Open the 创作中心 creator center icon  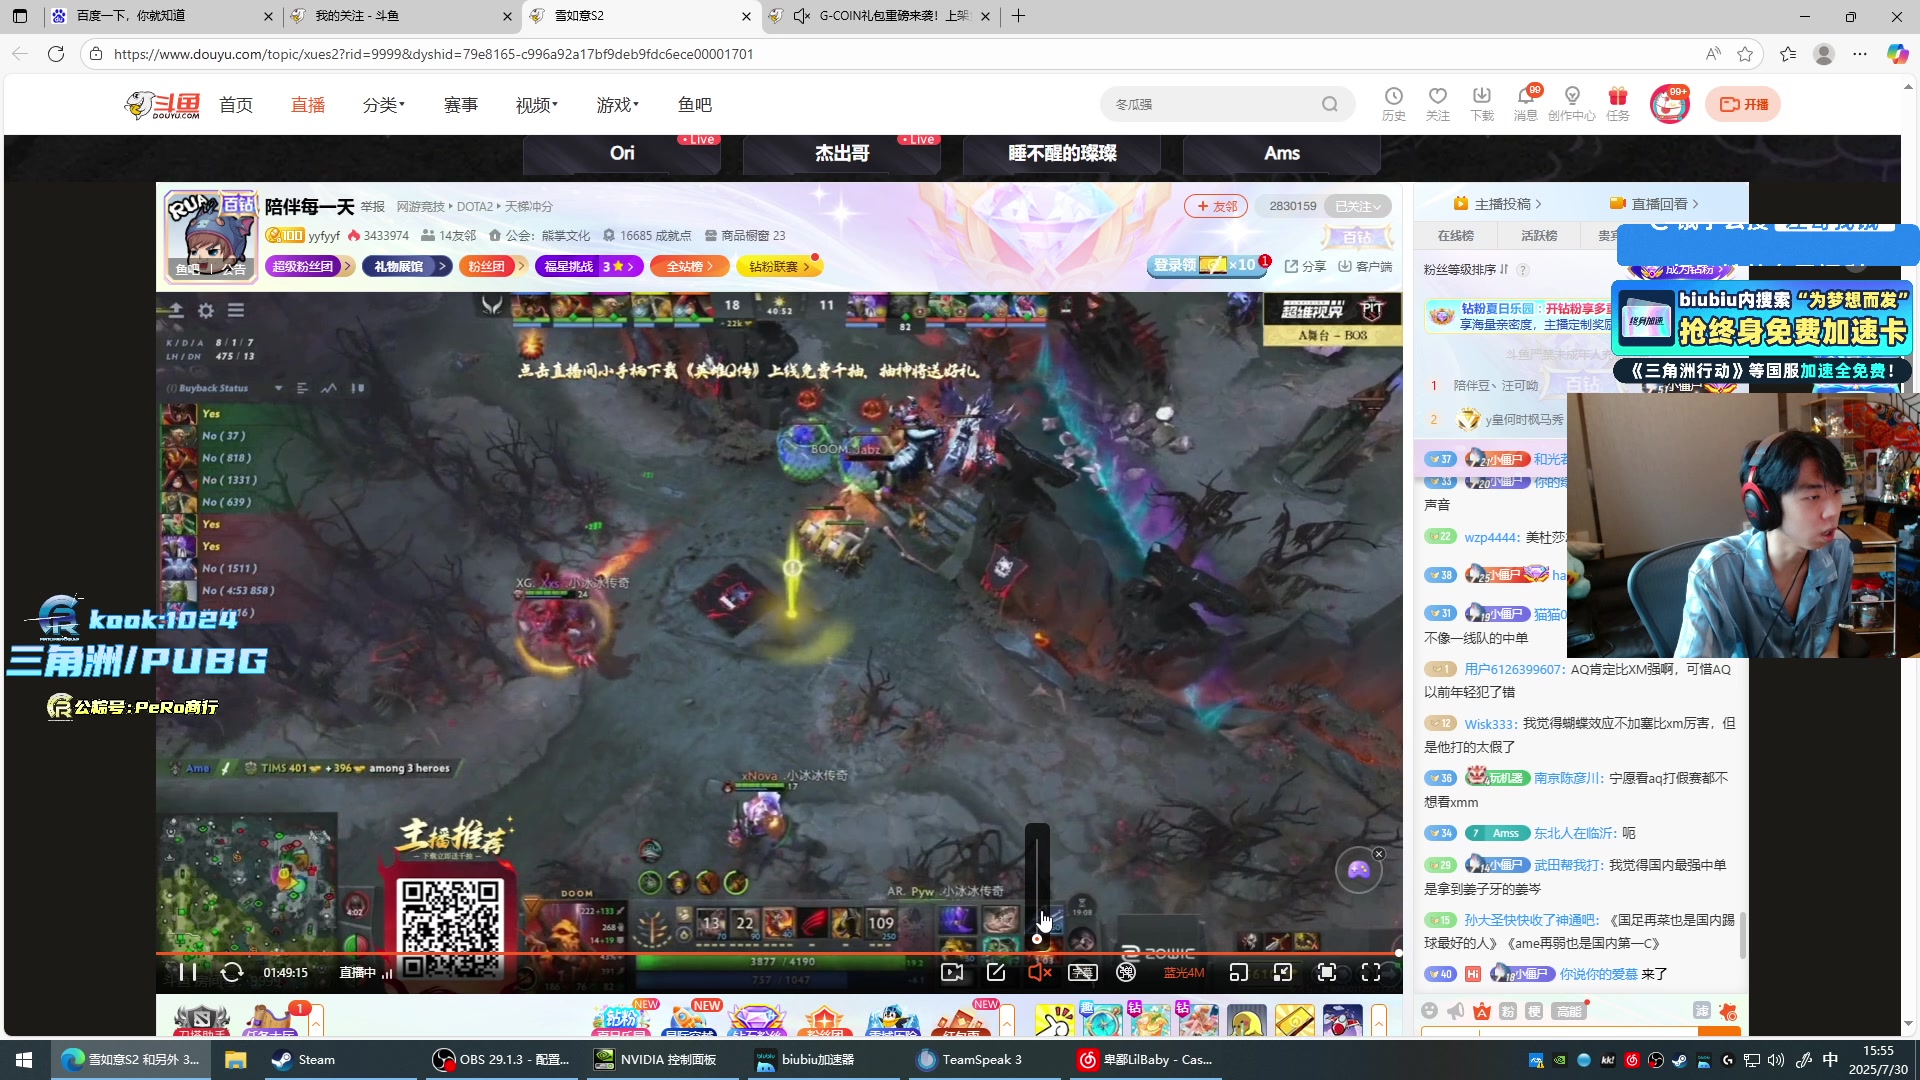pyautogui.click(x=1572, y=103)
